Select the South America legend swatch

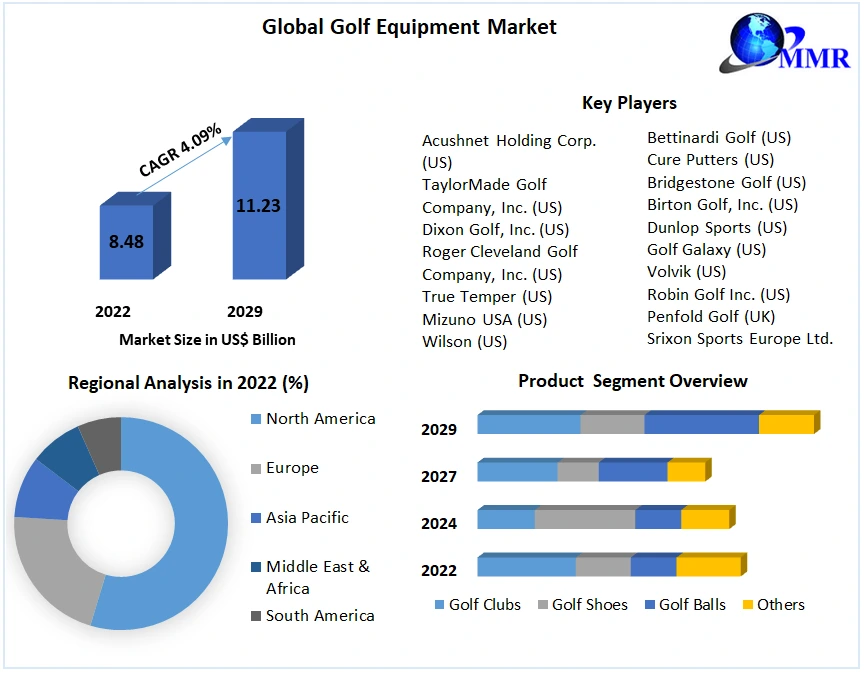tap(255, 616)
